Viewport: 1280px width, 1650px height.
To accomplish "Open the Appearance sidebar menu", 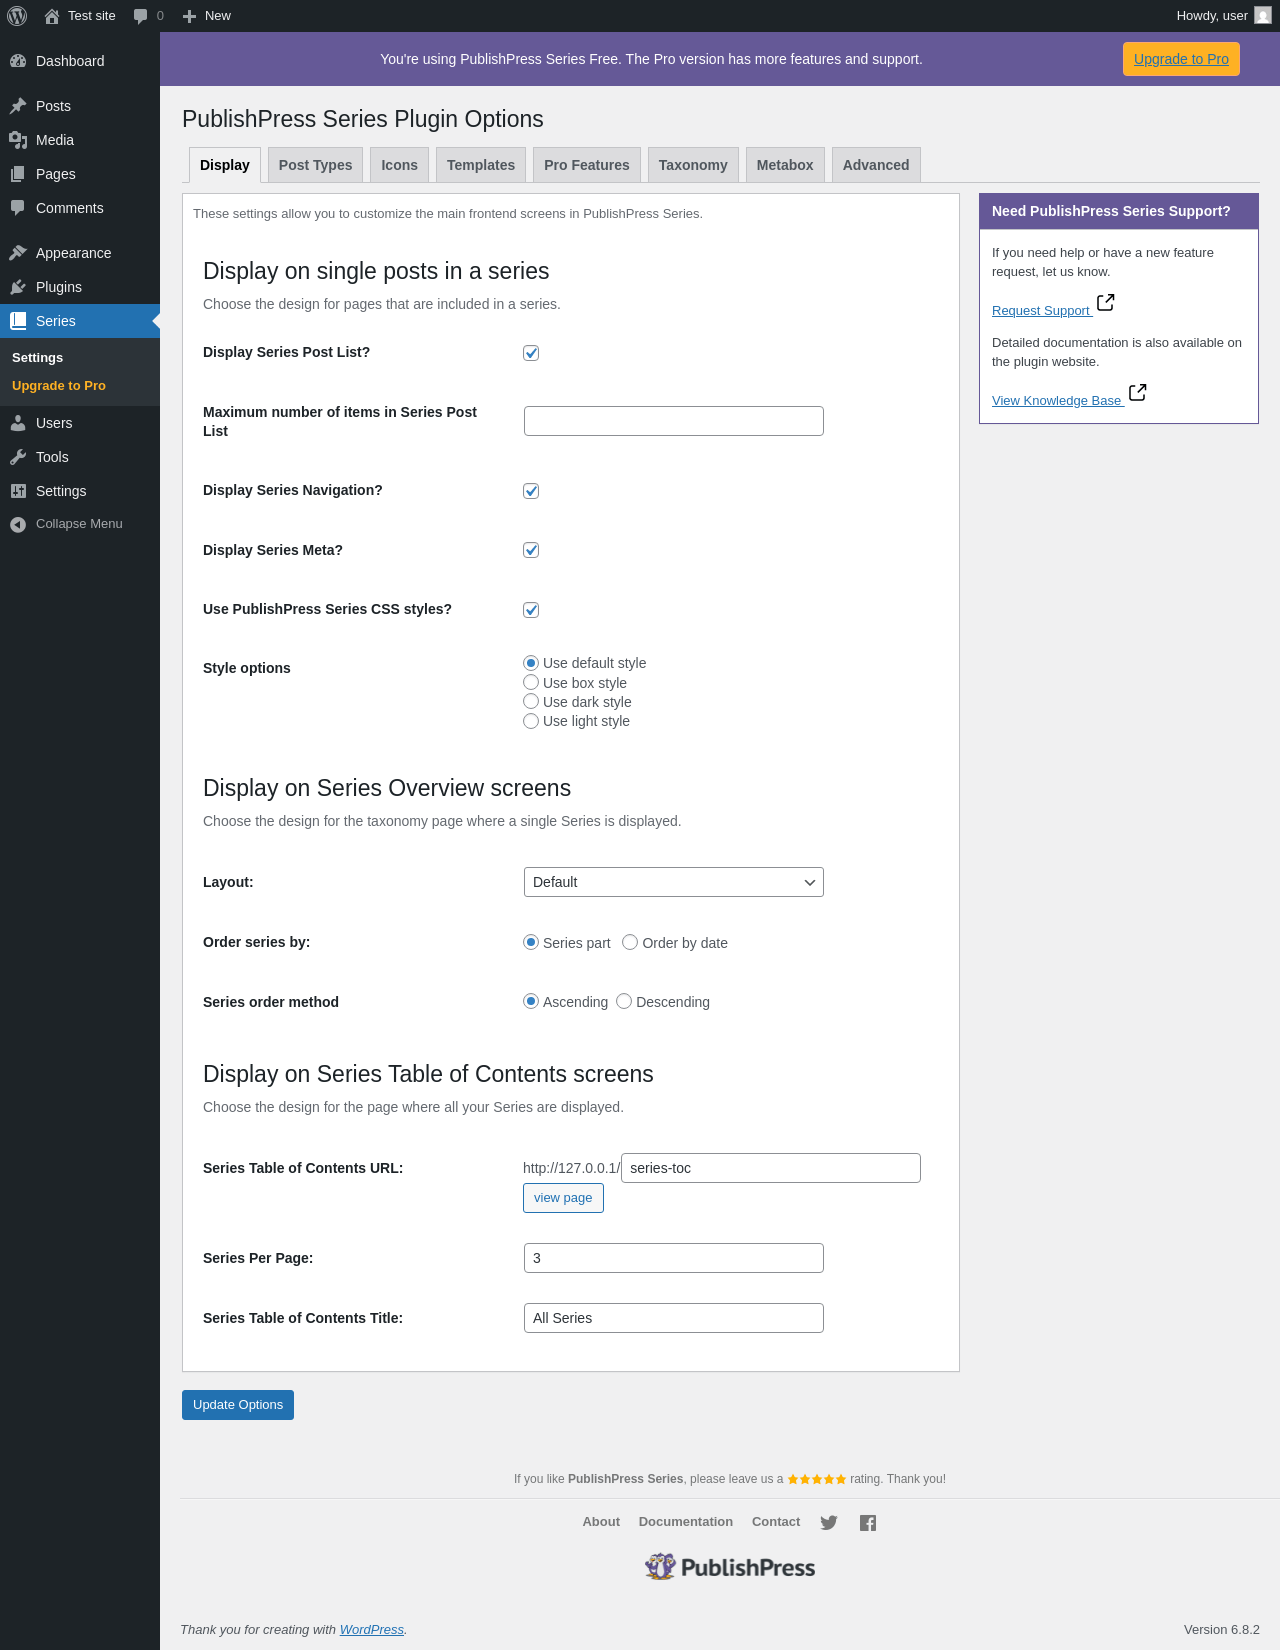I will tap(73, 253).
